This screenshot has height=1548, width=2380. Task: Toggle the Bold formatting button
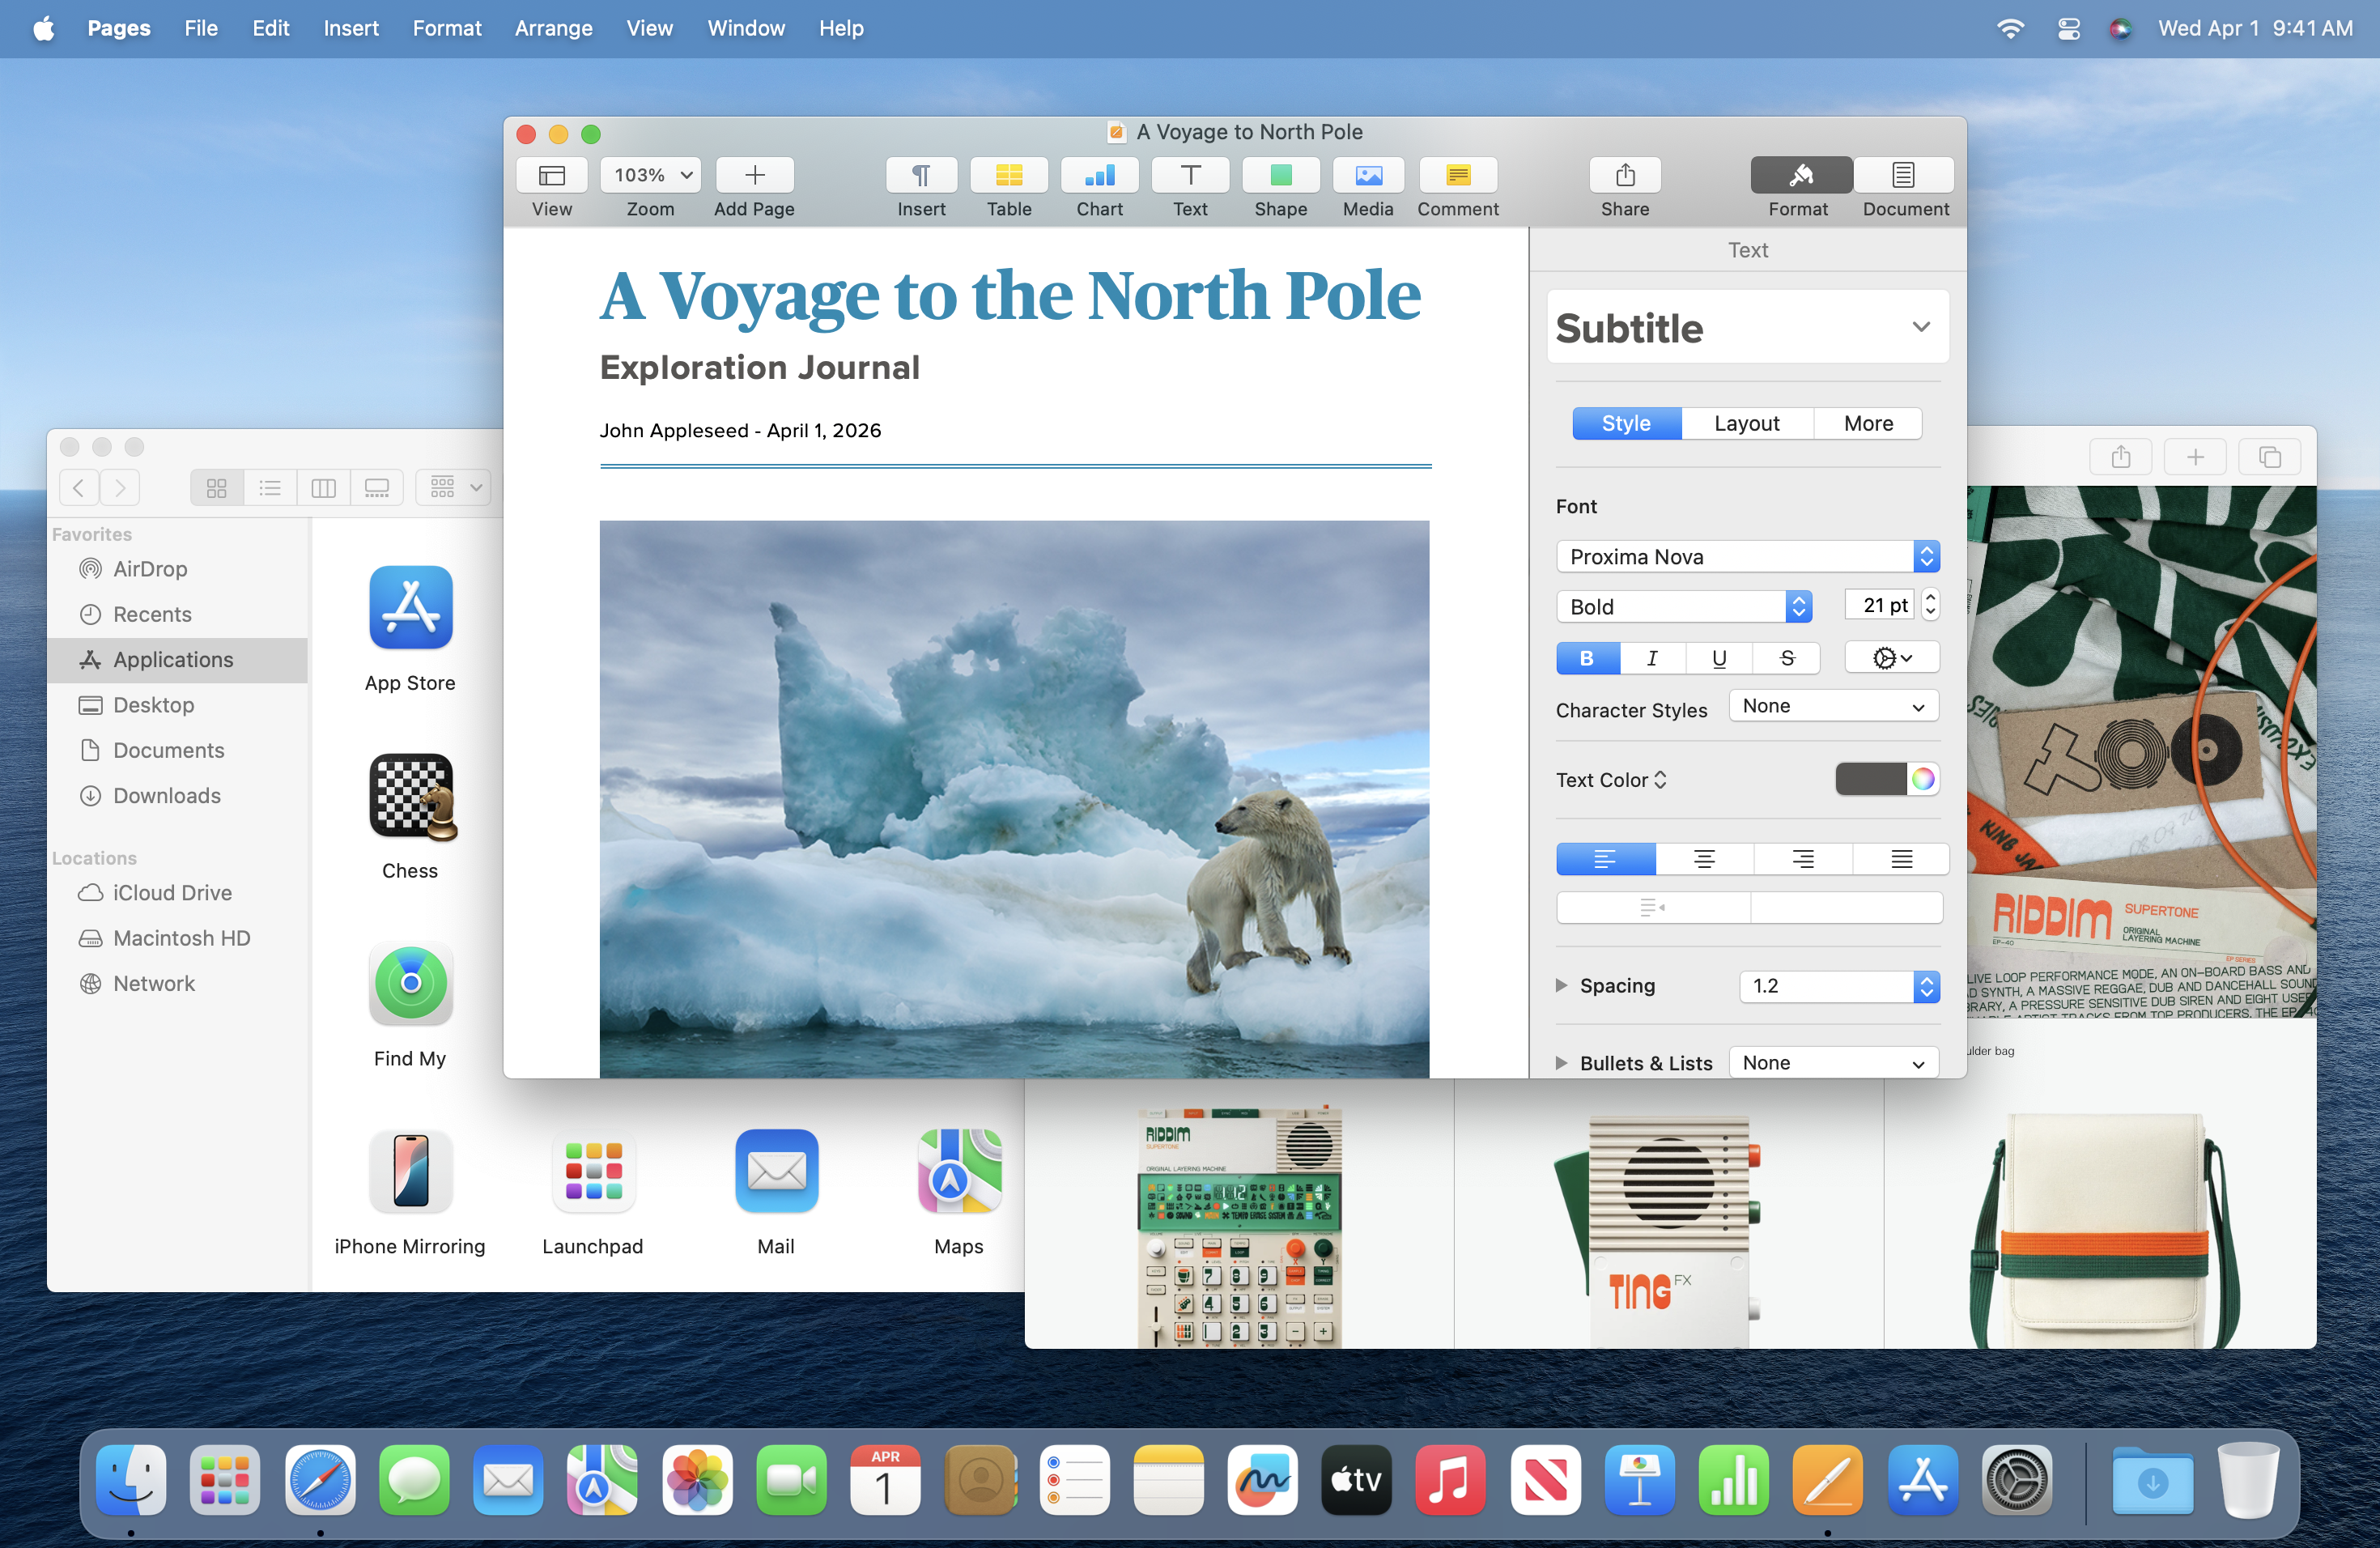click(1586, 658)
